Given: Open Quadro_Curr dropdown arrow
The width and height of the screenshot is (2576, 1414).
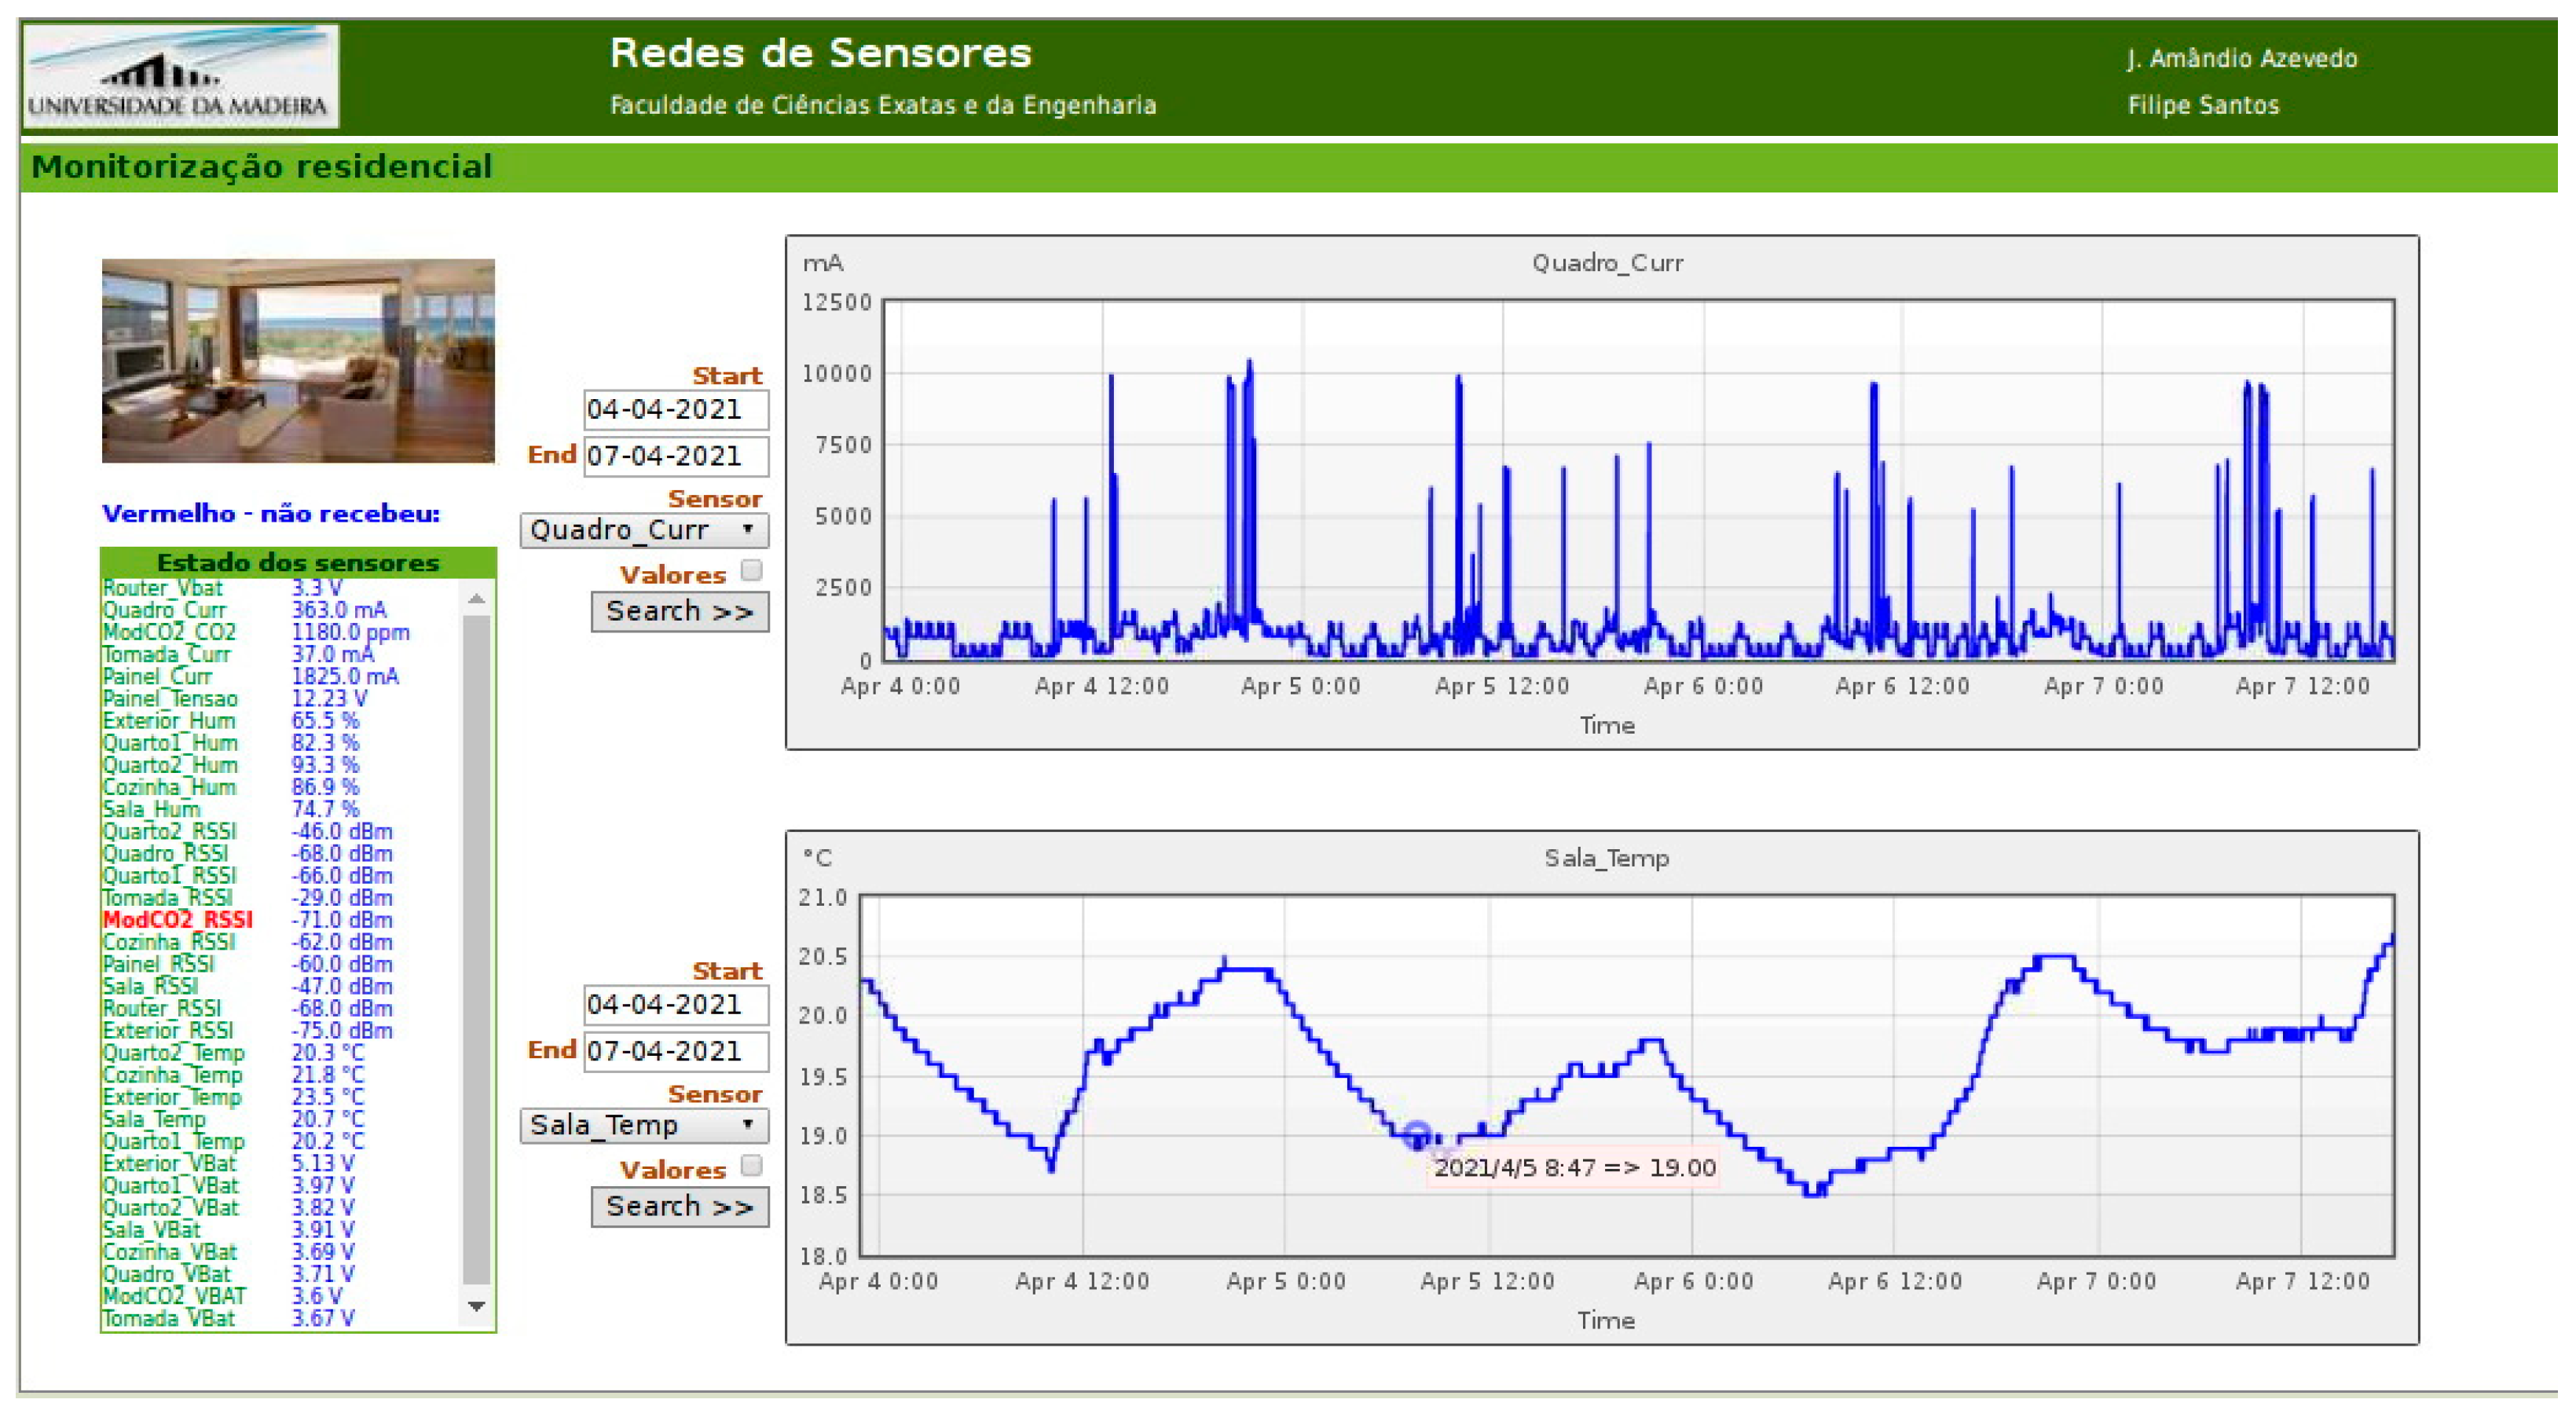Looking at the screenshot, I should pos(747,529).
